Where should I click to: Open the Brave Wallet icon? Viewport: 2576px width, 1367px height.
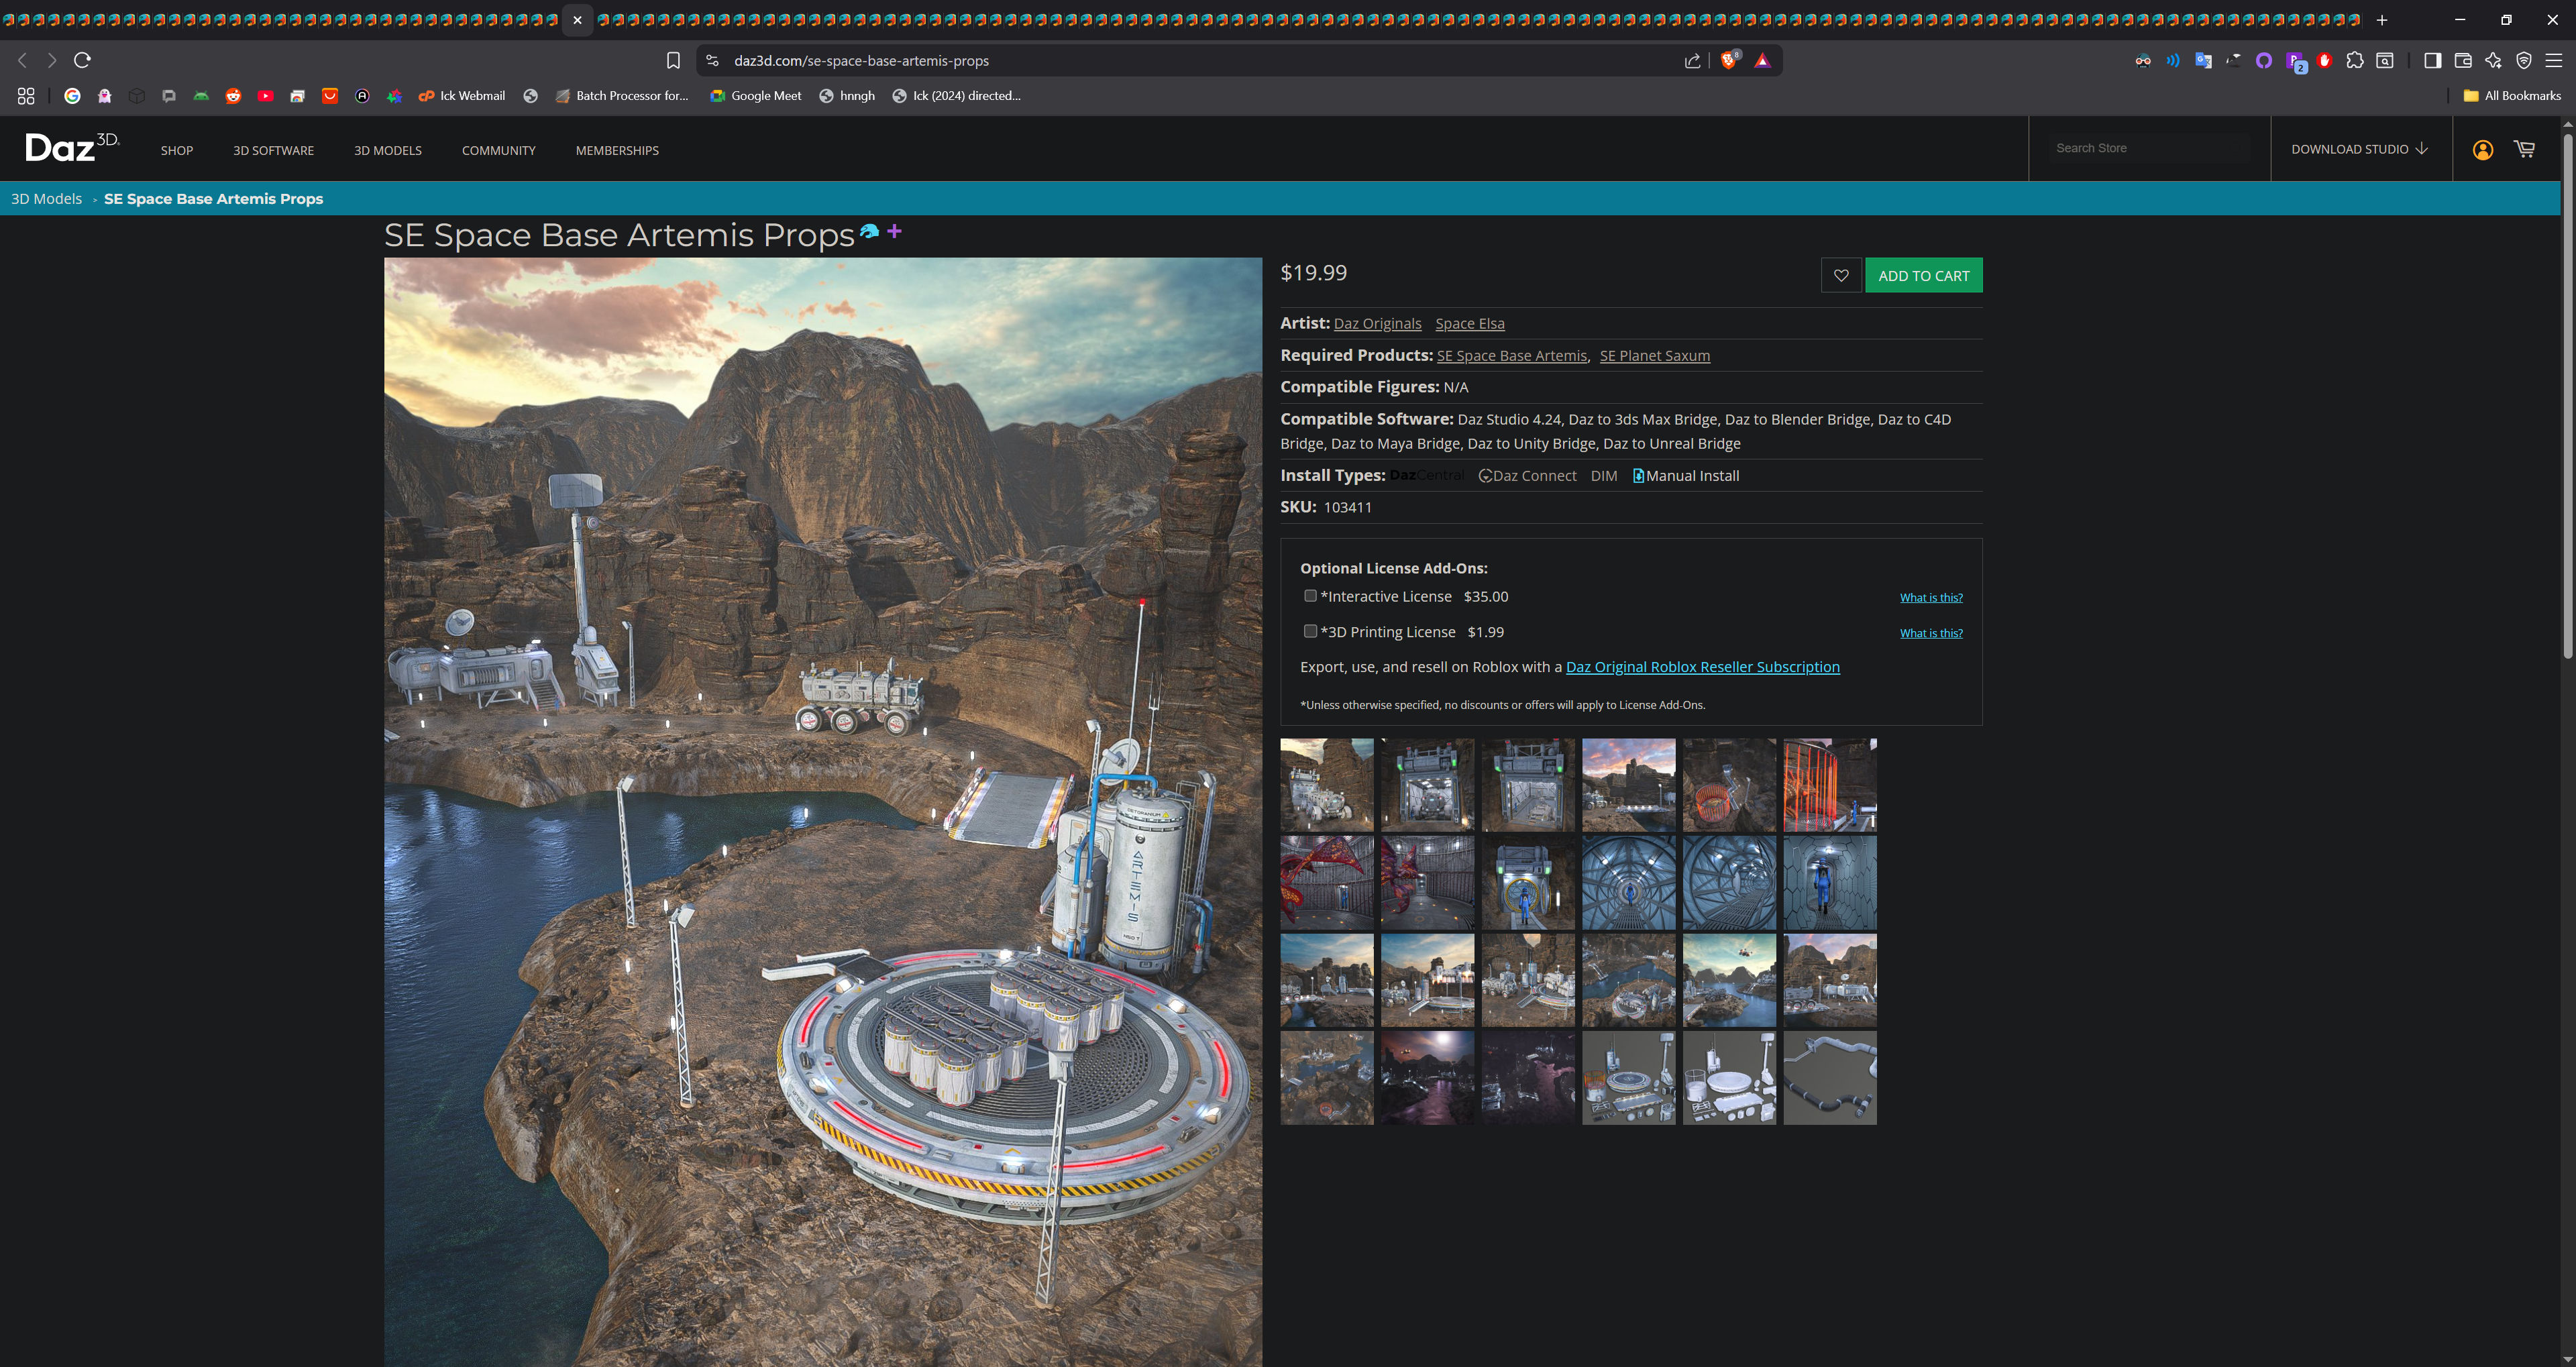(x=2463, y=60)
